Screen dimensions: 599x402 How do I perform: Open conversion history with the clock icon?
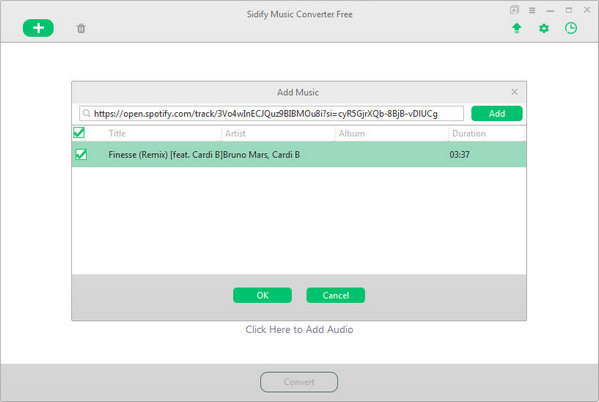click(x=571, y=28)
